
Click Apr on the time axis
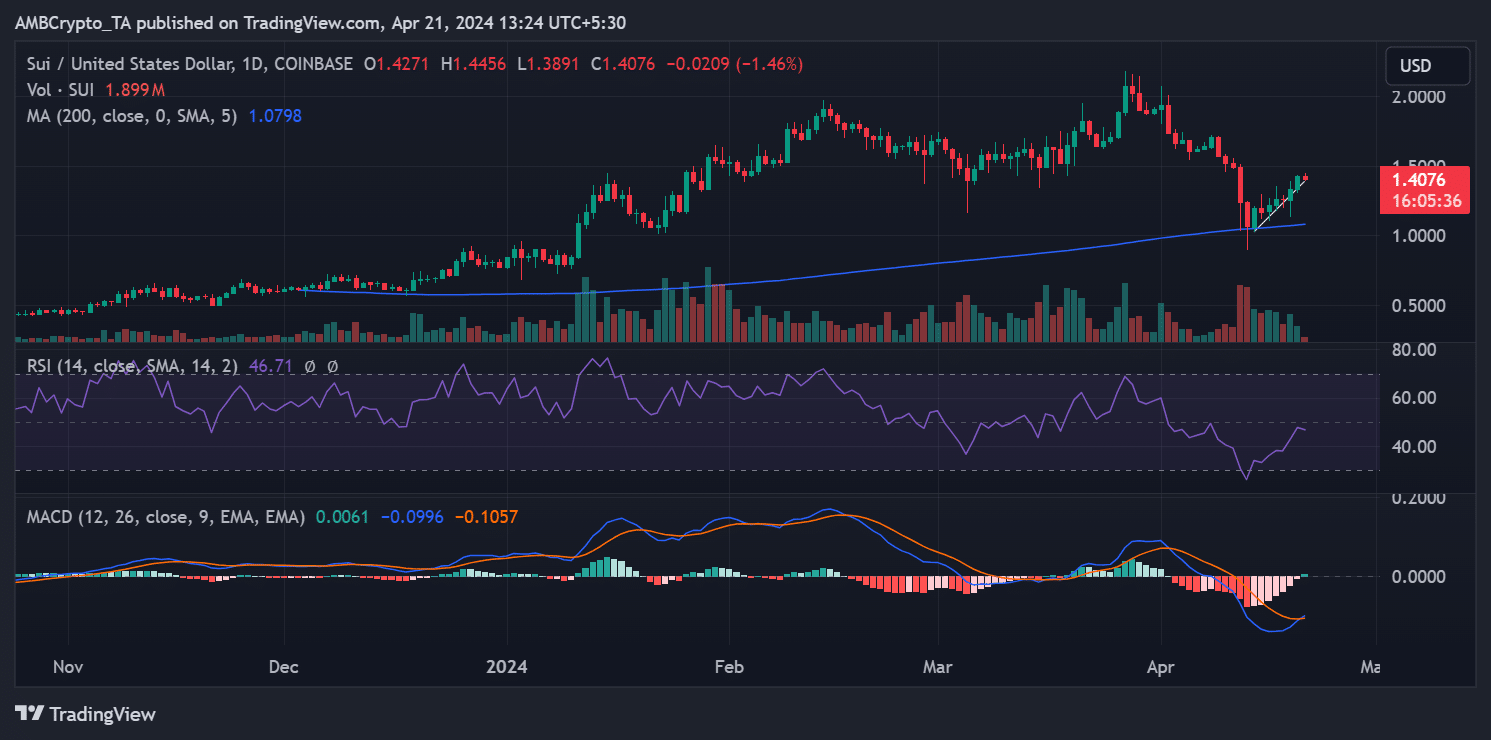(x=1161, y=666)
